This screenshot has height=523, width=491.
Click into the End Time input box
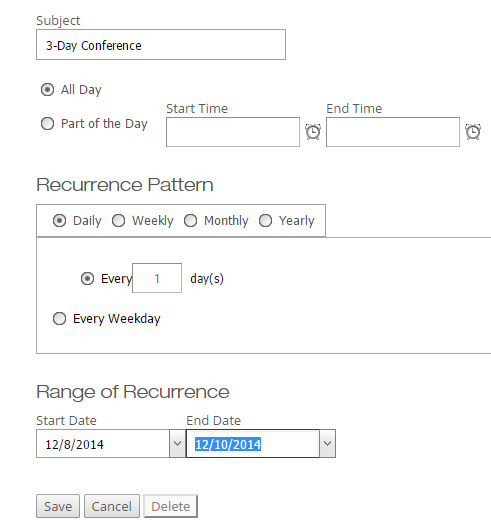click(393, 132)
